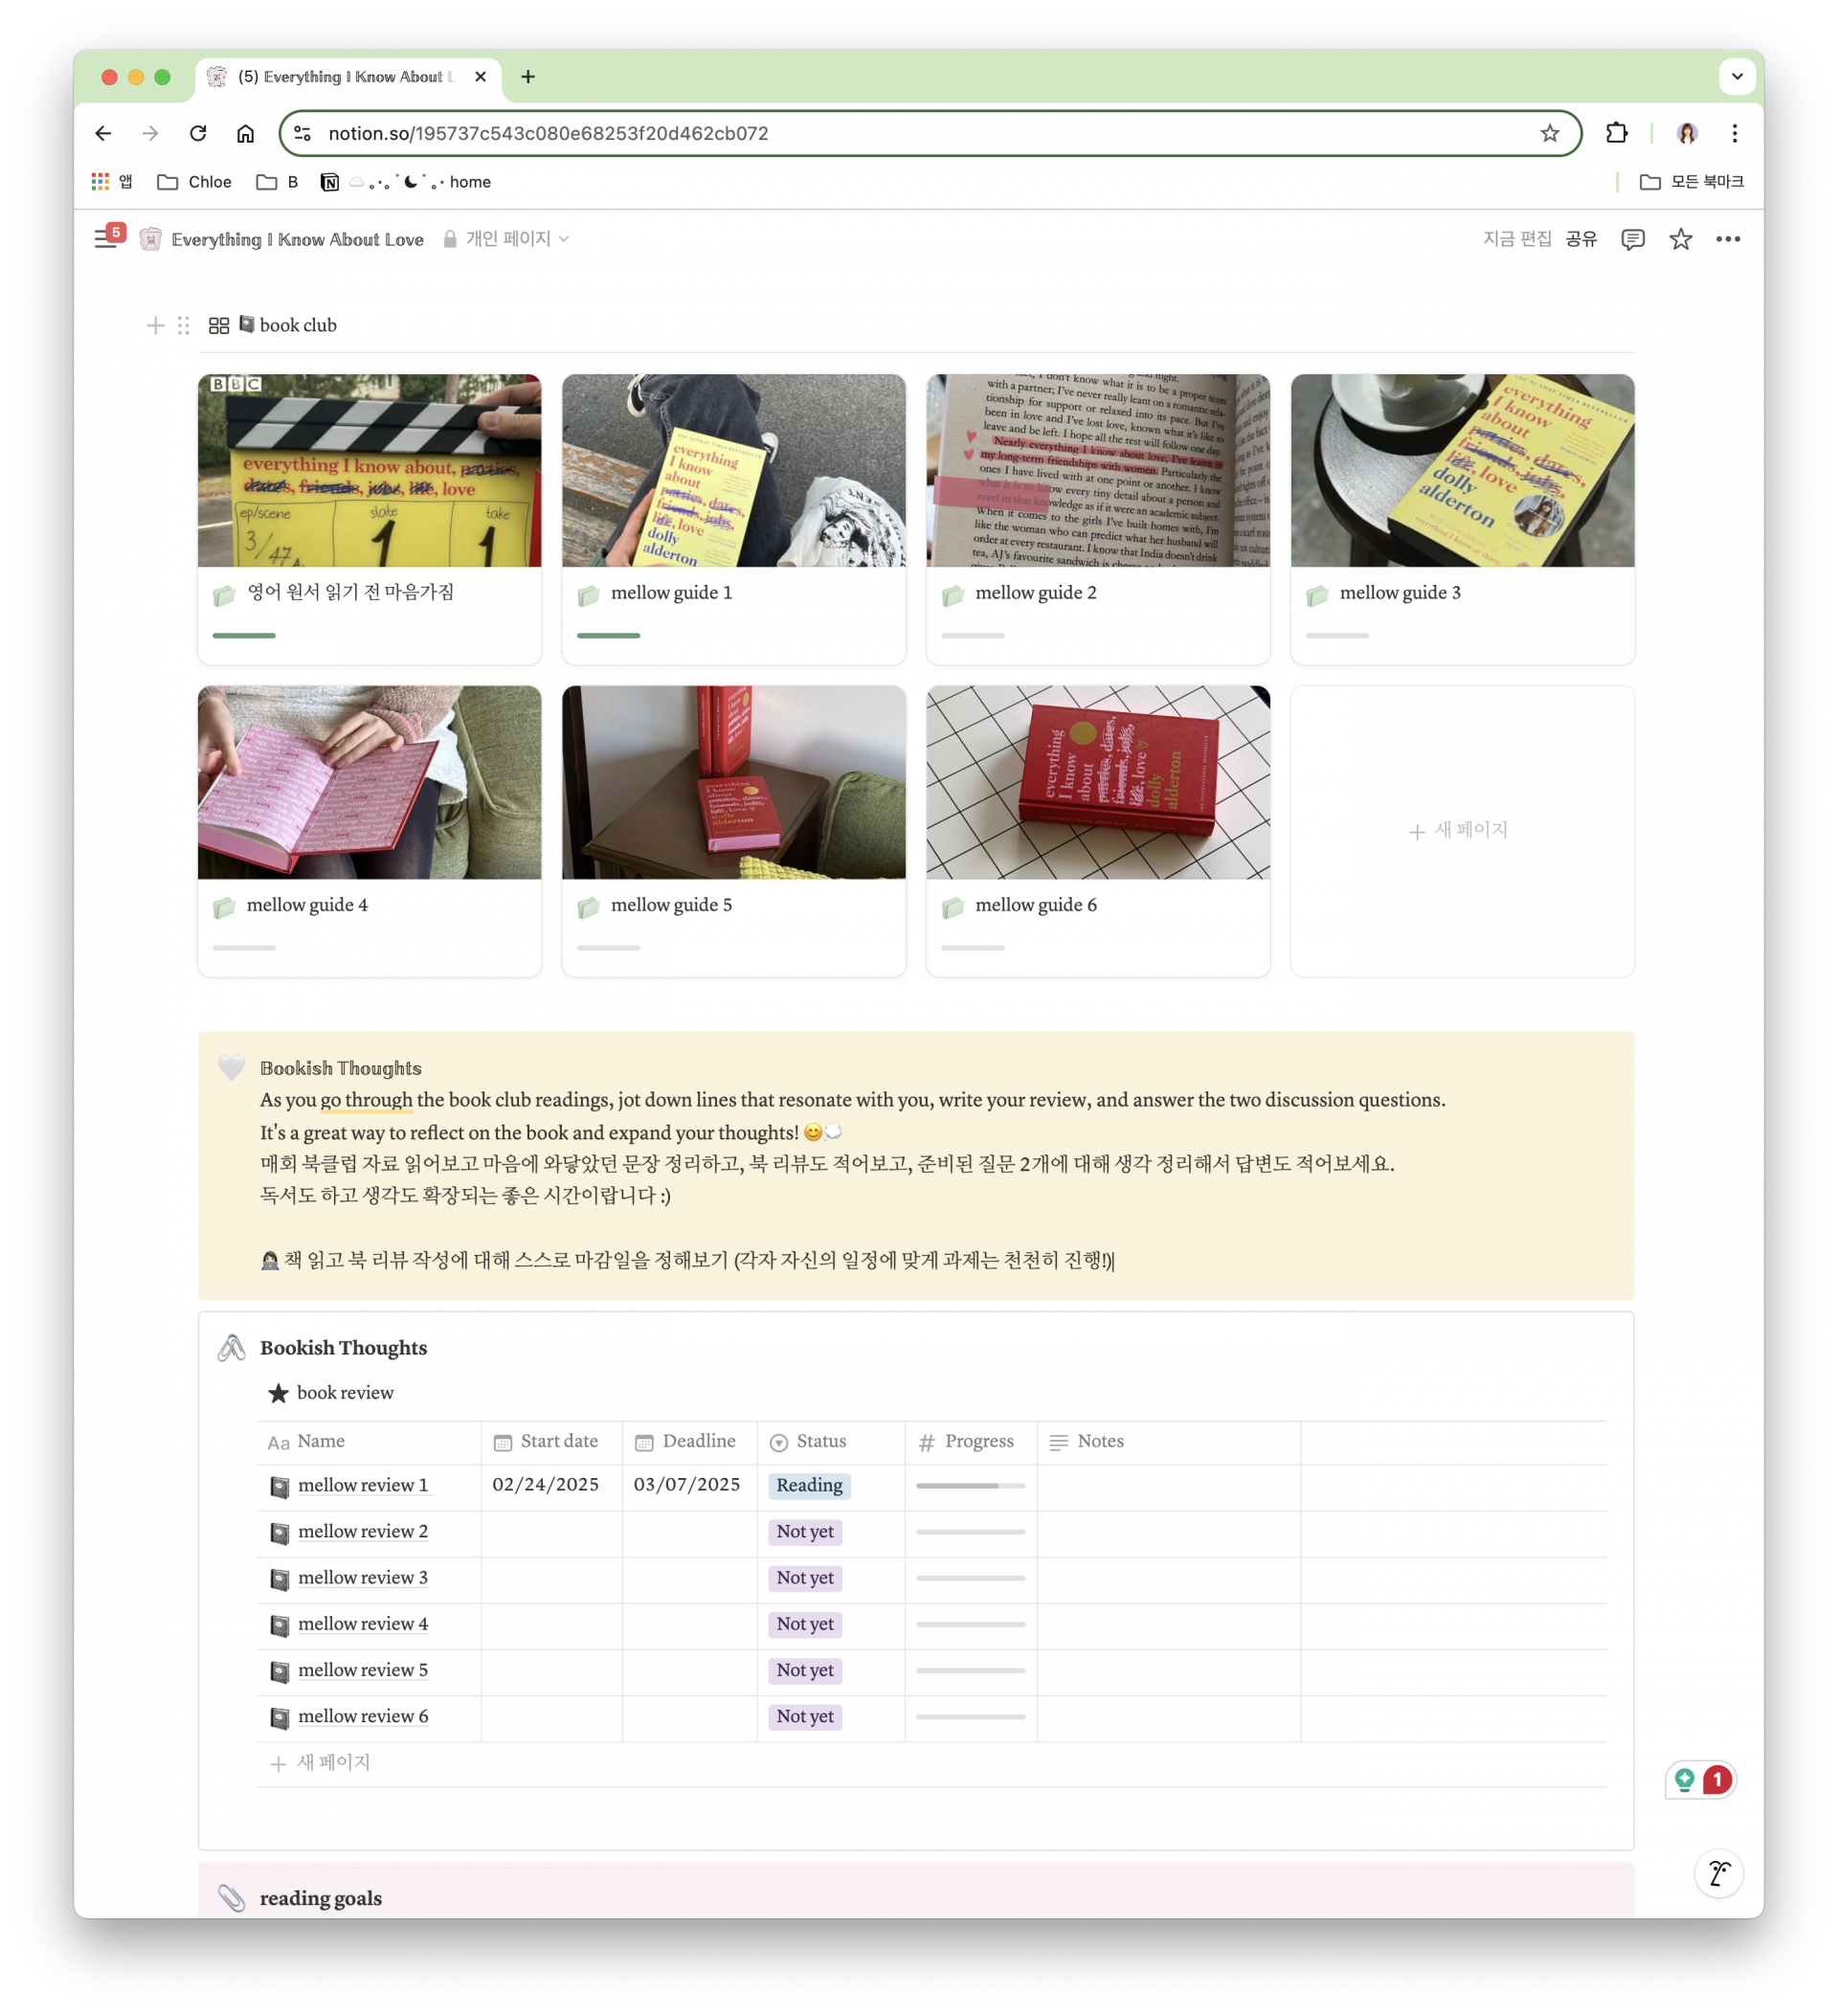
Task: Open the mellow guide 4 gallery card
Action: click(x=369, y=830)
